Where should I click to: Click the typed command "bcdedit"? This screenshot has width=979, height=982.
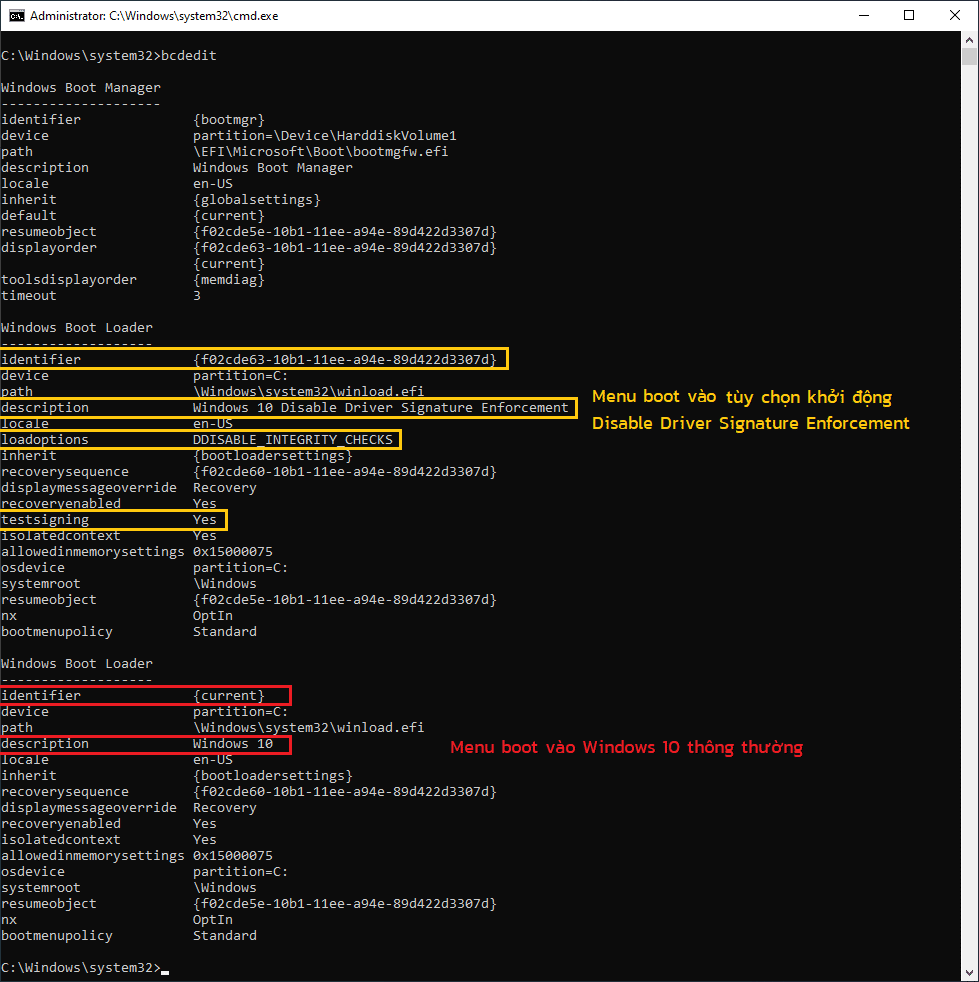click(x=189, y=56)
